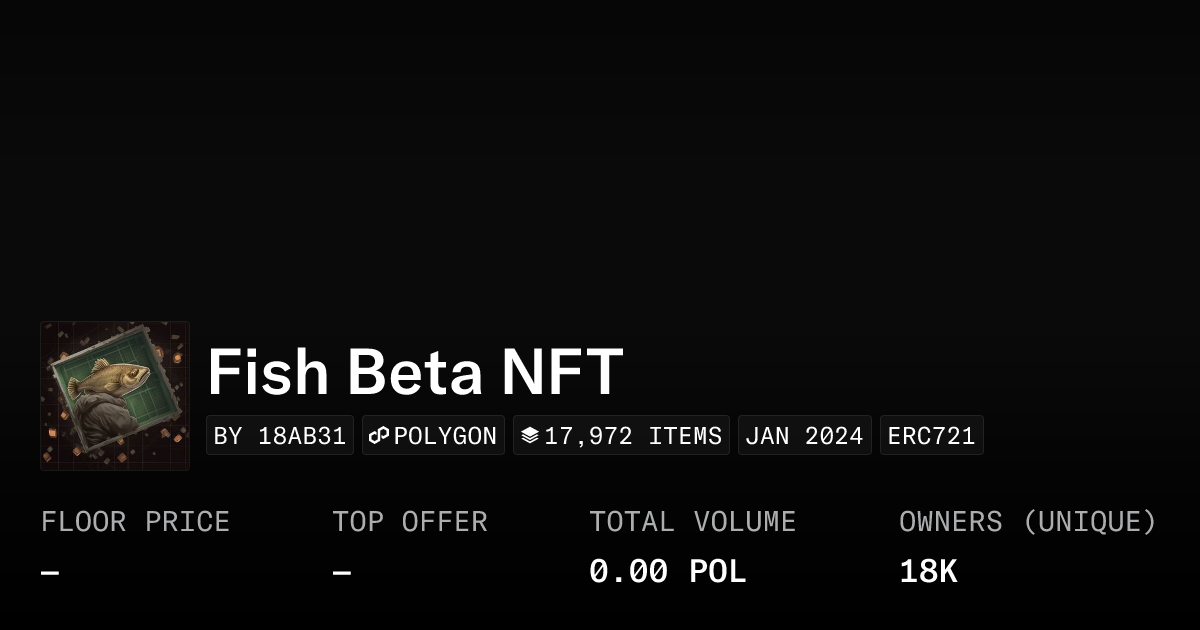The image size is (1200, 630).
Task: Click the (UNIQUE) qualifier text
Action: point(1090,522)
